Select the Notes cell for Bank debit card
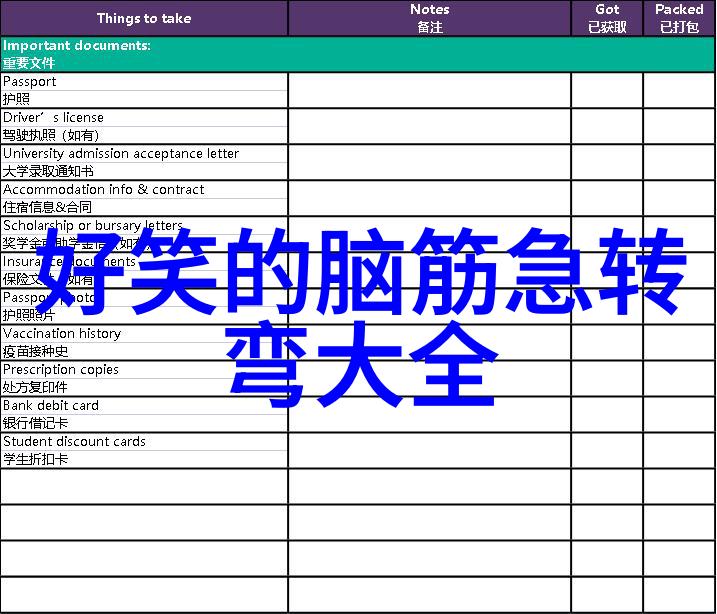Viewport: 717px width, 614px height. click(x=429, y=414)
